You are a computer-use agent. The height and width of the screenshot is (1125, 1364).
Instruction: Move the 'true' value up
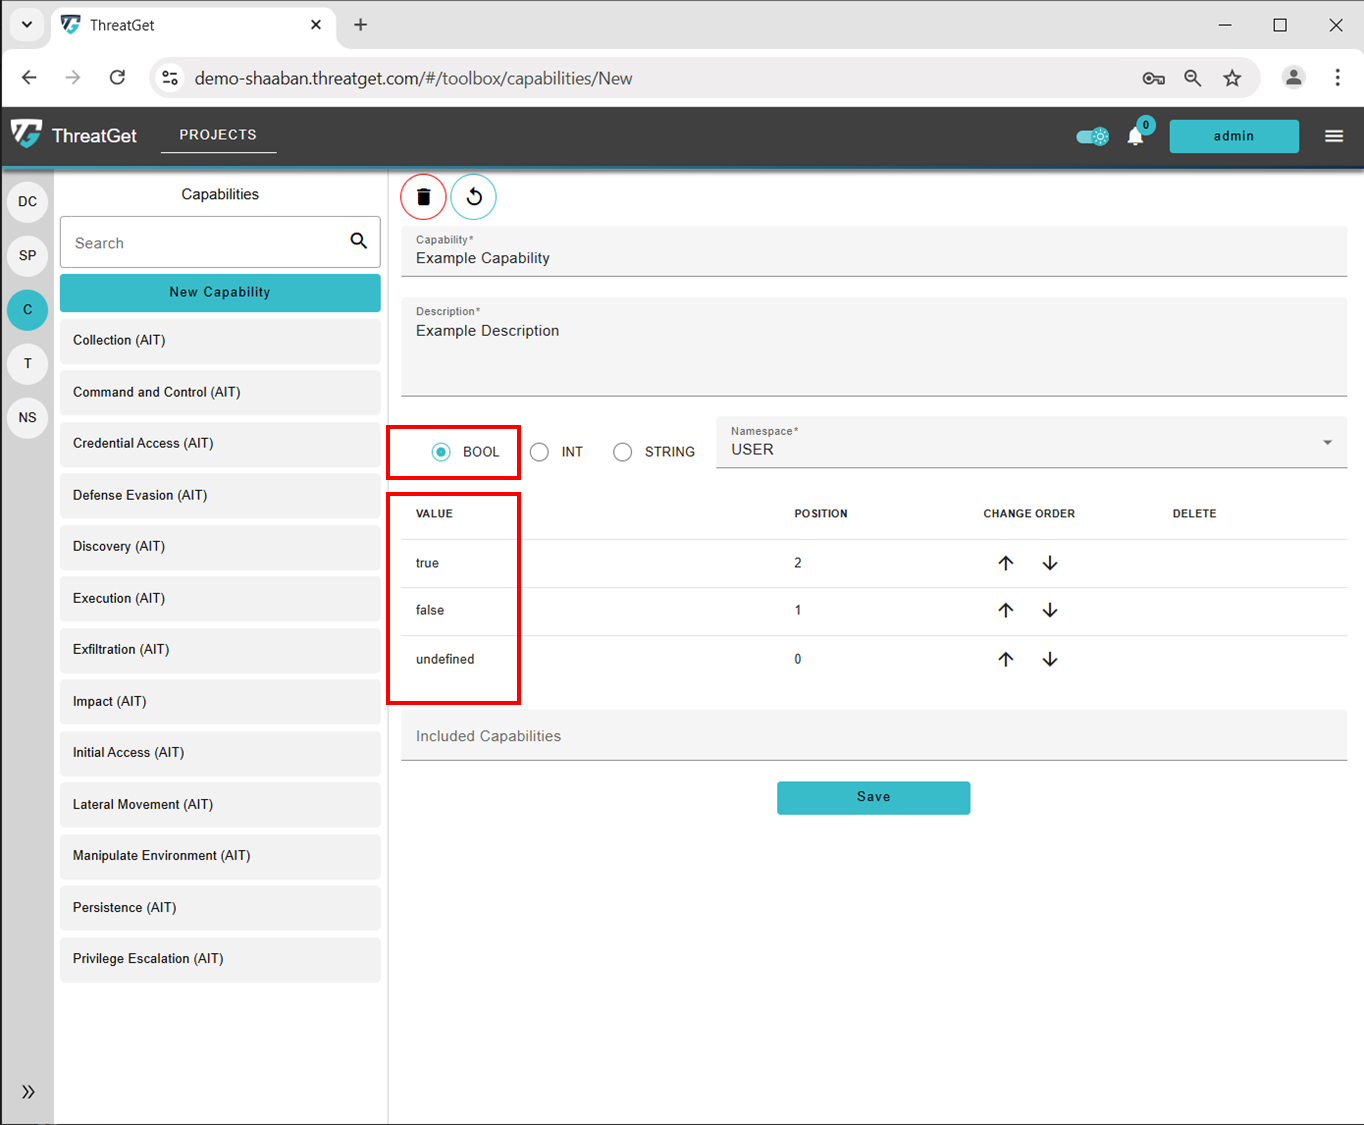[1006, 563]
